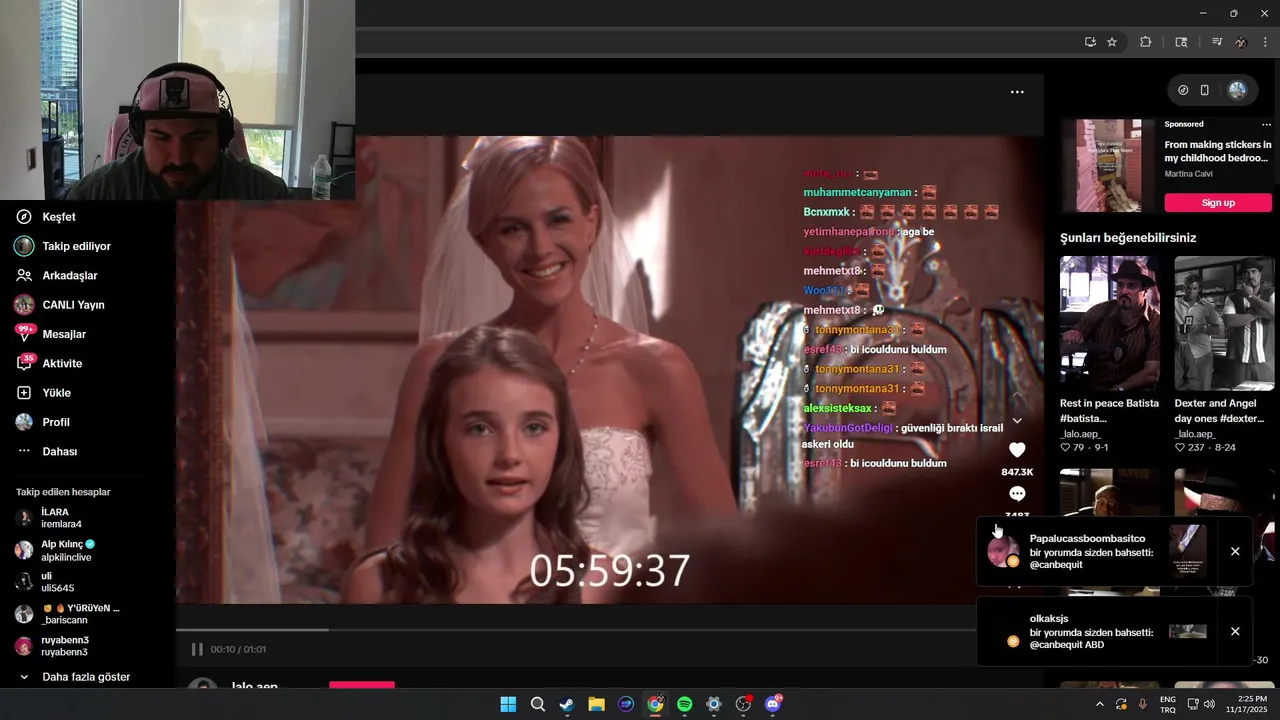Open the video comments icon
The width and height of the screenshot is (1280, 720).
pos(1017,494)
